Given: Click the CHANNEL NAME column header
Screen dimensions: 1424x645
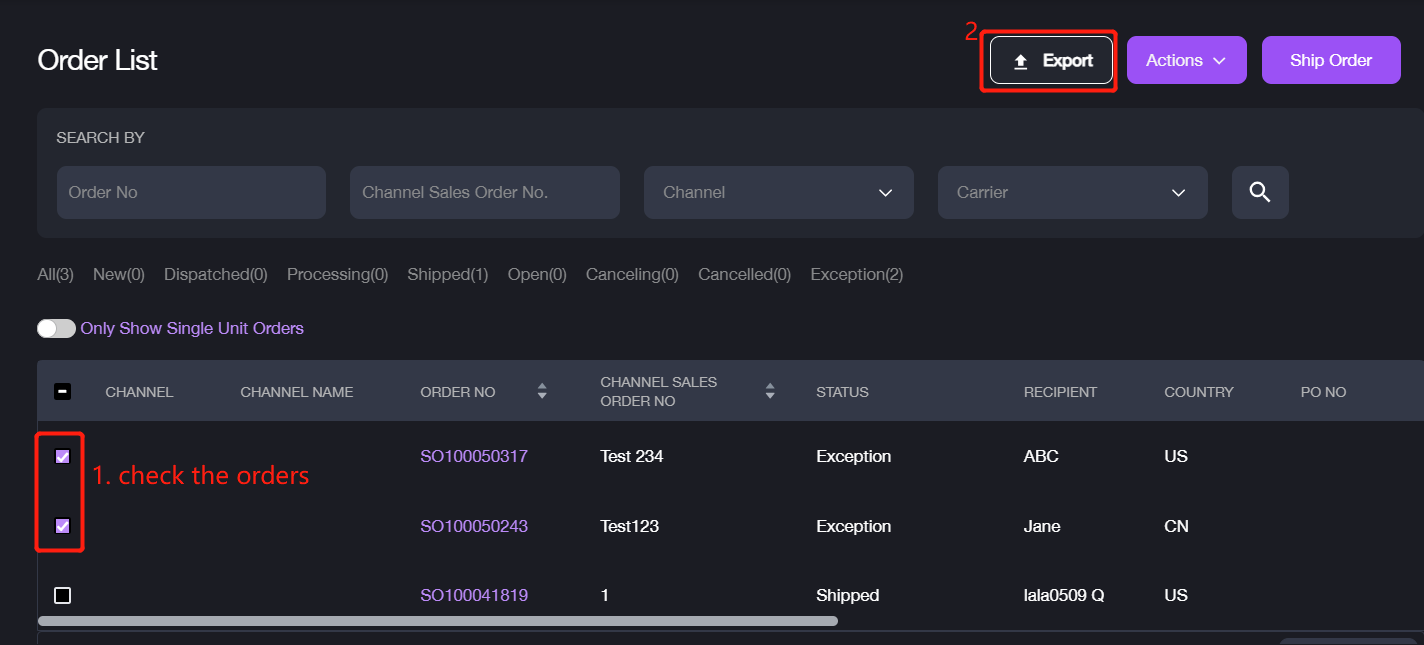Looking at the screenshot, I should click(x=297, y=392).
